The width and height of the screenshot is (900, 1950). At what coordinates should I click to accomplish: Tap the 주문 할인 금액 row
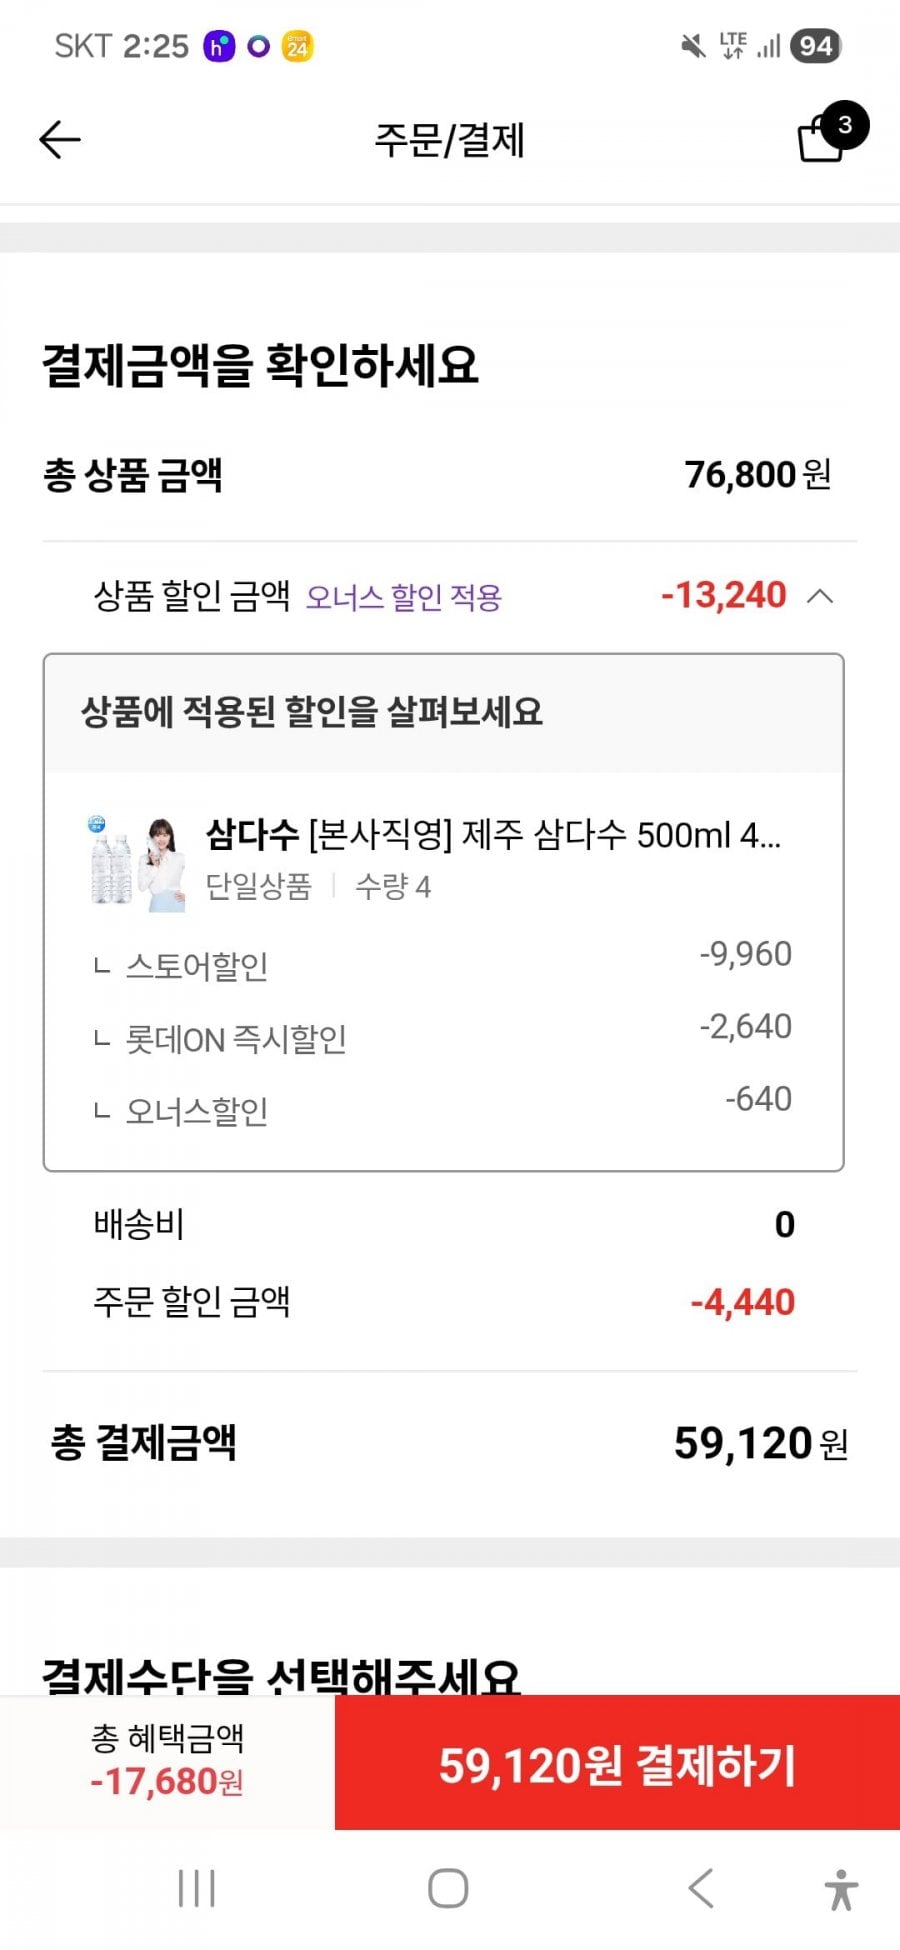click(443, 1302)
